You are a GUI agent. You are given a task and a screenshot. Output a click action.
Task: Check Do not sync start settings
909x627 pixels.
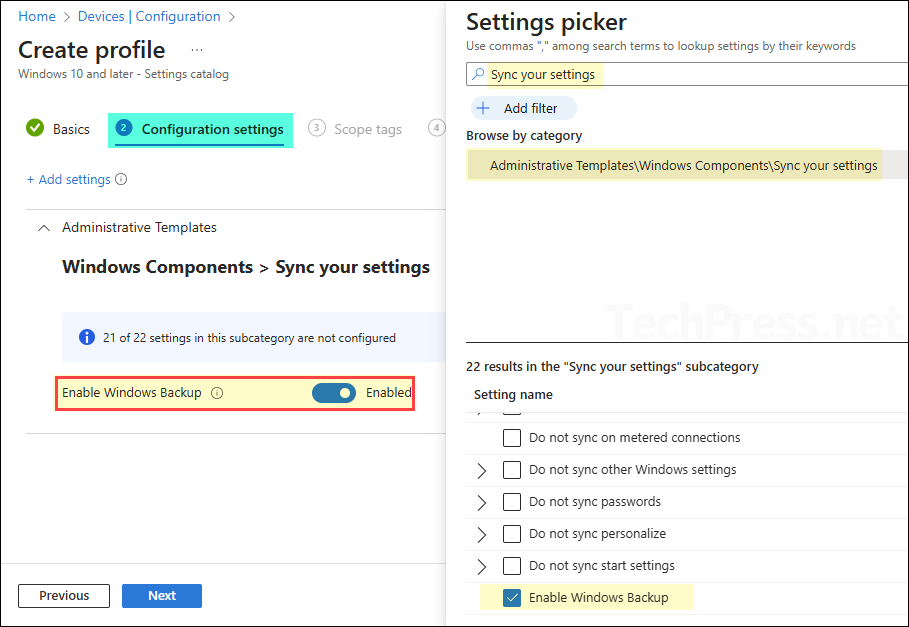tap(512, 566)
